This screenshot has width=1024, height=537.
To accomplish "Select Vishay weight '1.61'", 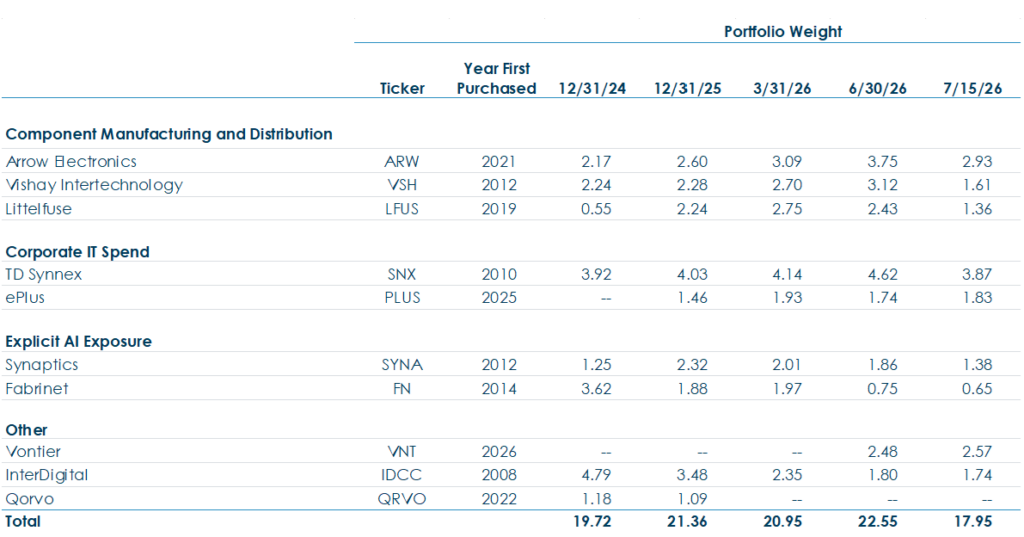I will [977, 185].
